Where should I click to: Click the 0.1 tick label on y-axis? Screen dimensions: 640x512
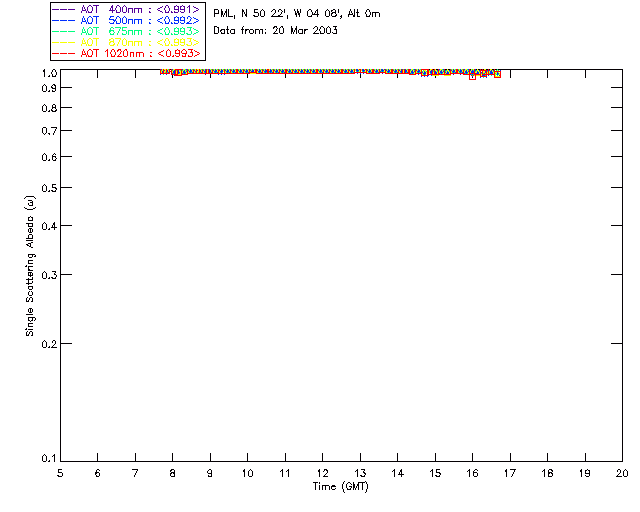click(49, 459)
